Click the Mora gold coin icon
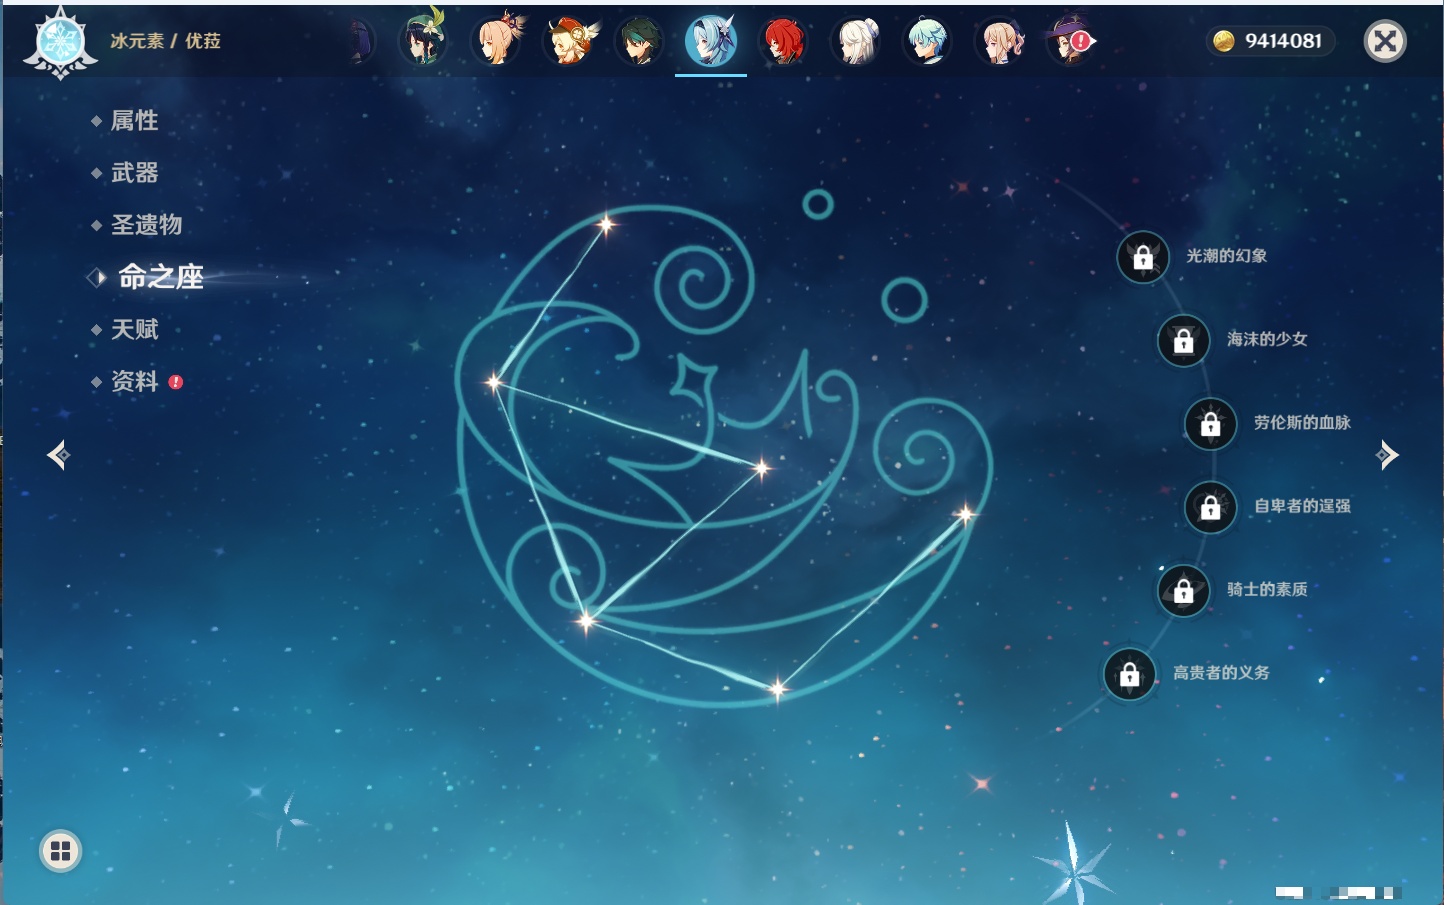Screen dimensions: 1444x905 1223,41
